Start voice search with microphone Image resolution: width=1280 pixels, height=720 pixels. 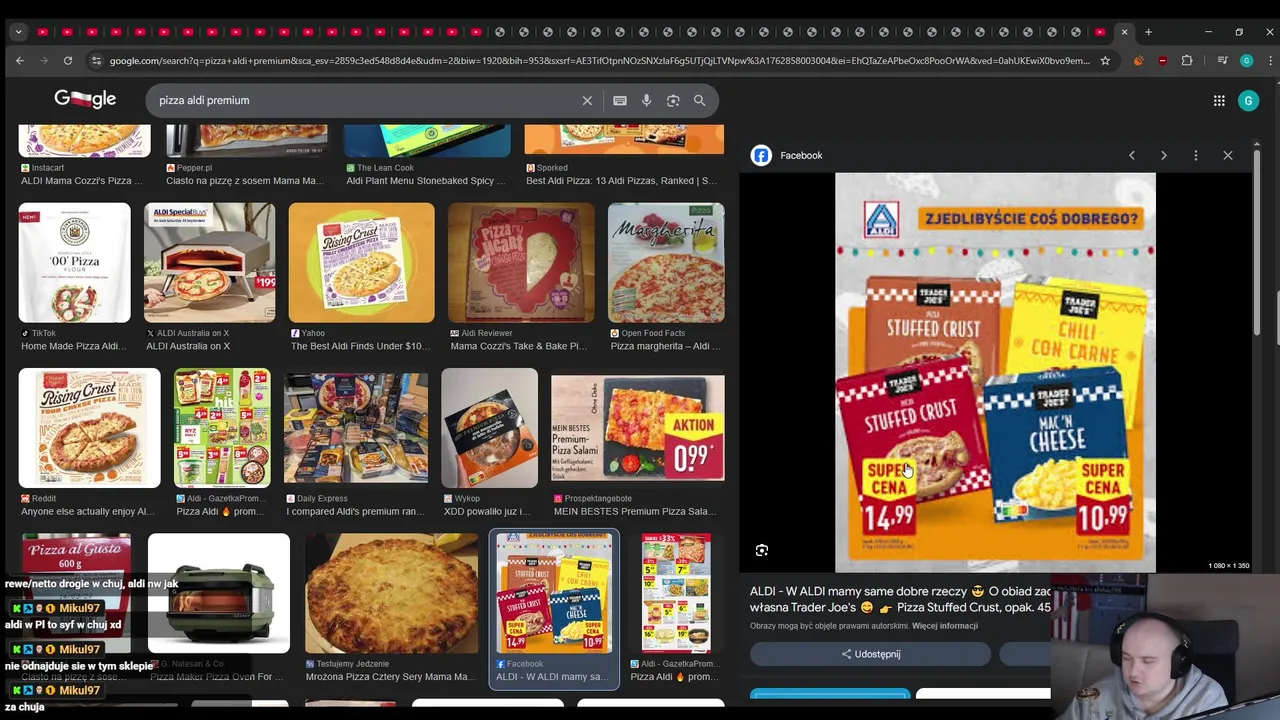[x=646, y=100]
